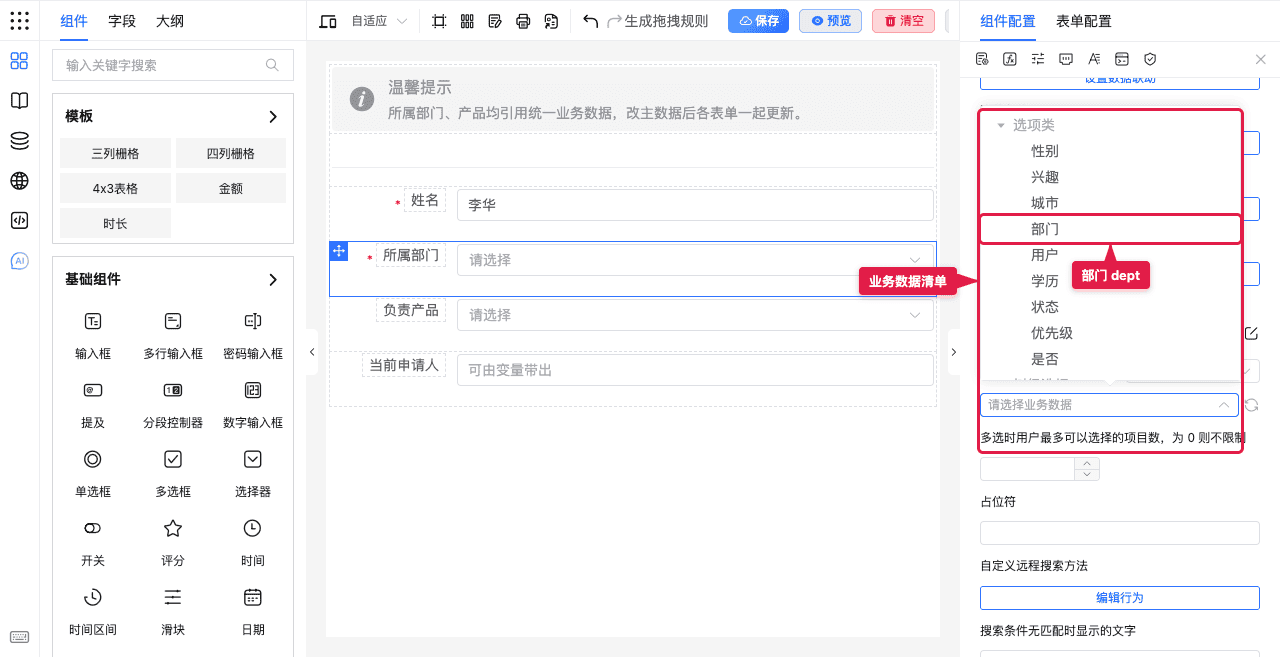Open the globe icon in left sidebar
Screen dimensions: 1280x657
[x=19, y=181]
